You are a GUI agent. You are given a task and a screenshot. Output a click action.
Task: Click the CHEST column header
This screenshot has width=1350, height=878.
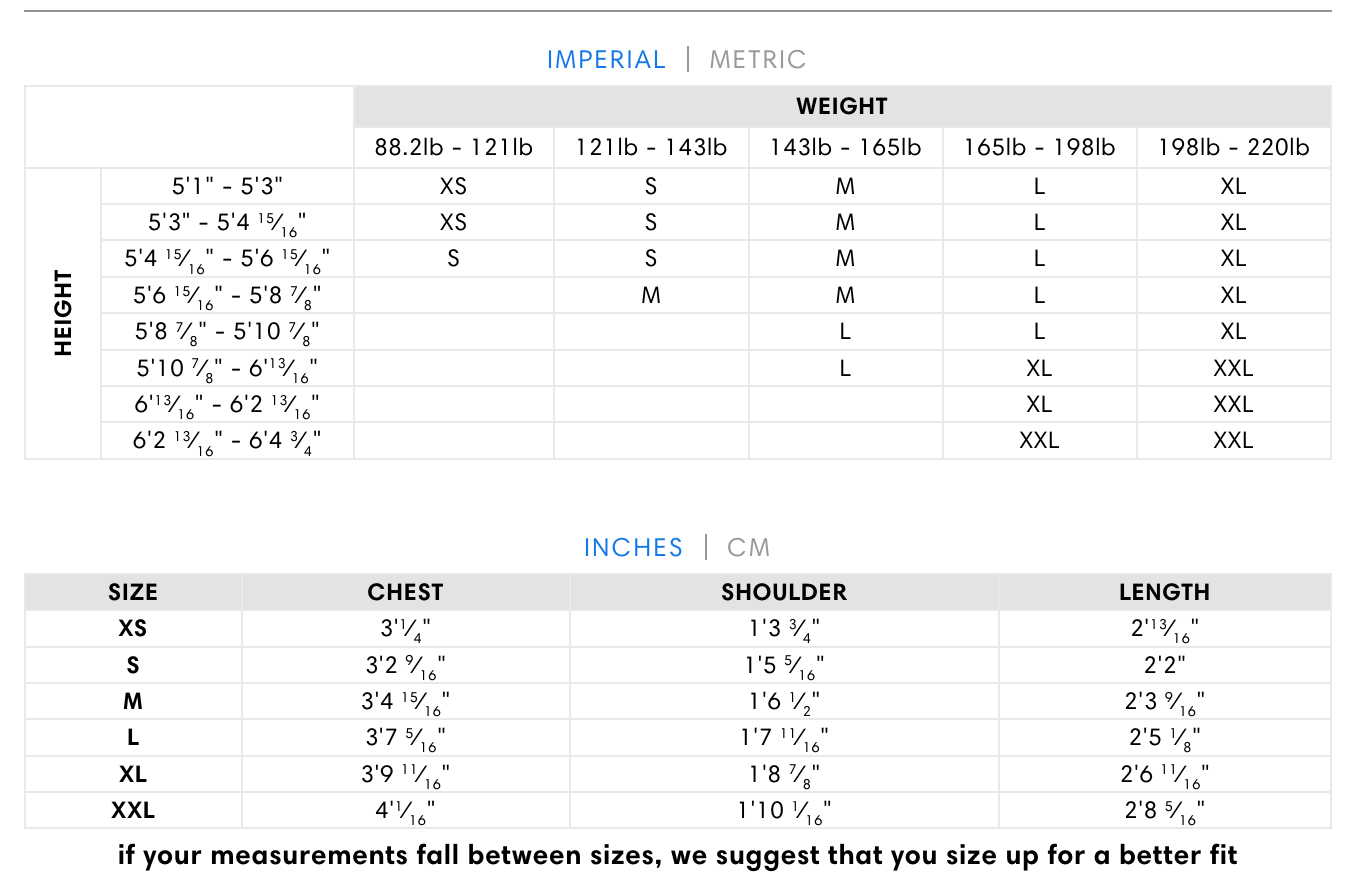(x=405, y=592)
